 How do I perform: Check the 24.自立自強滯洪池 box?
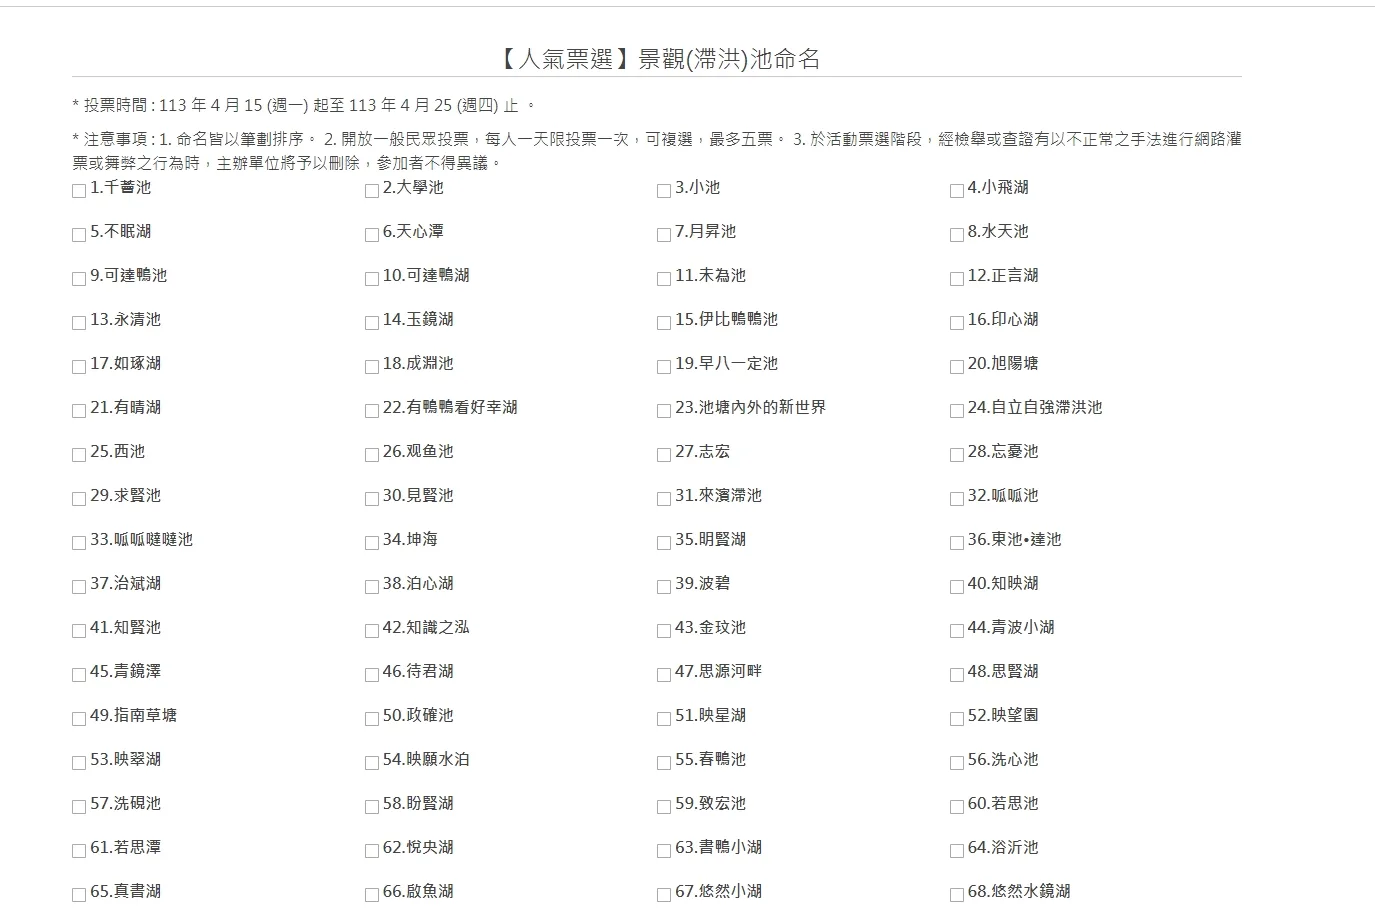click(x=957, y=411)
